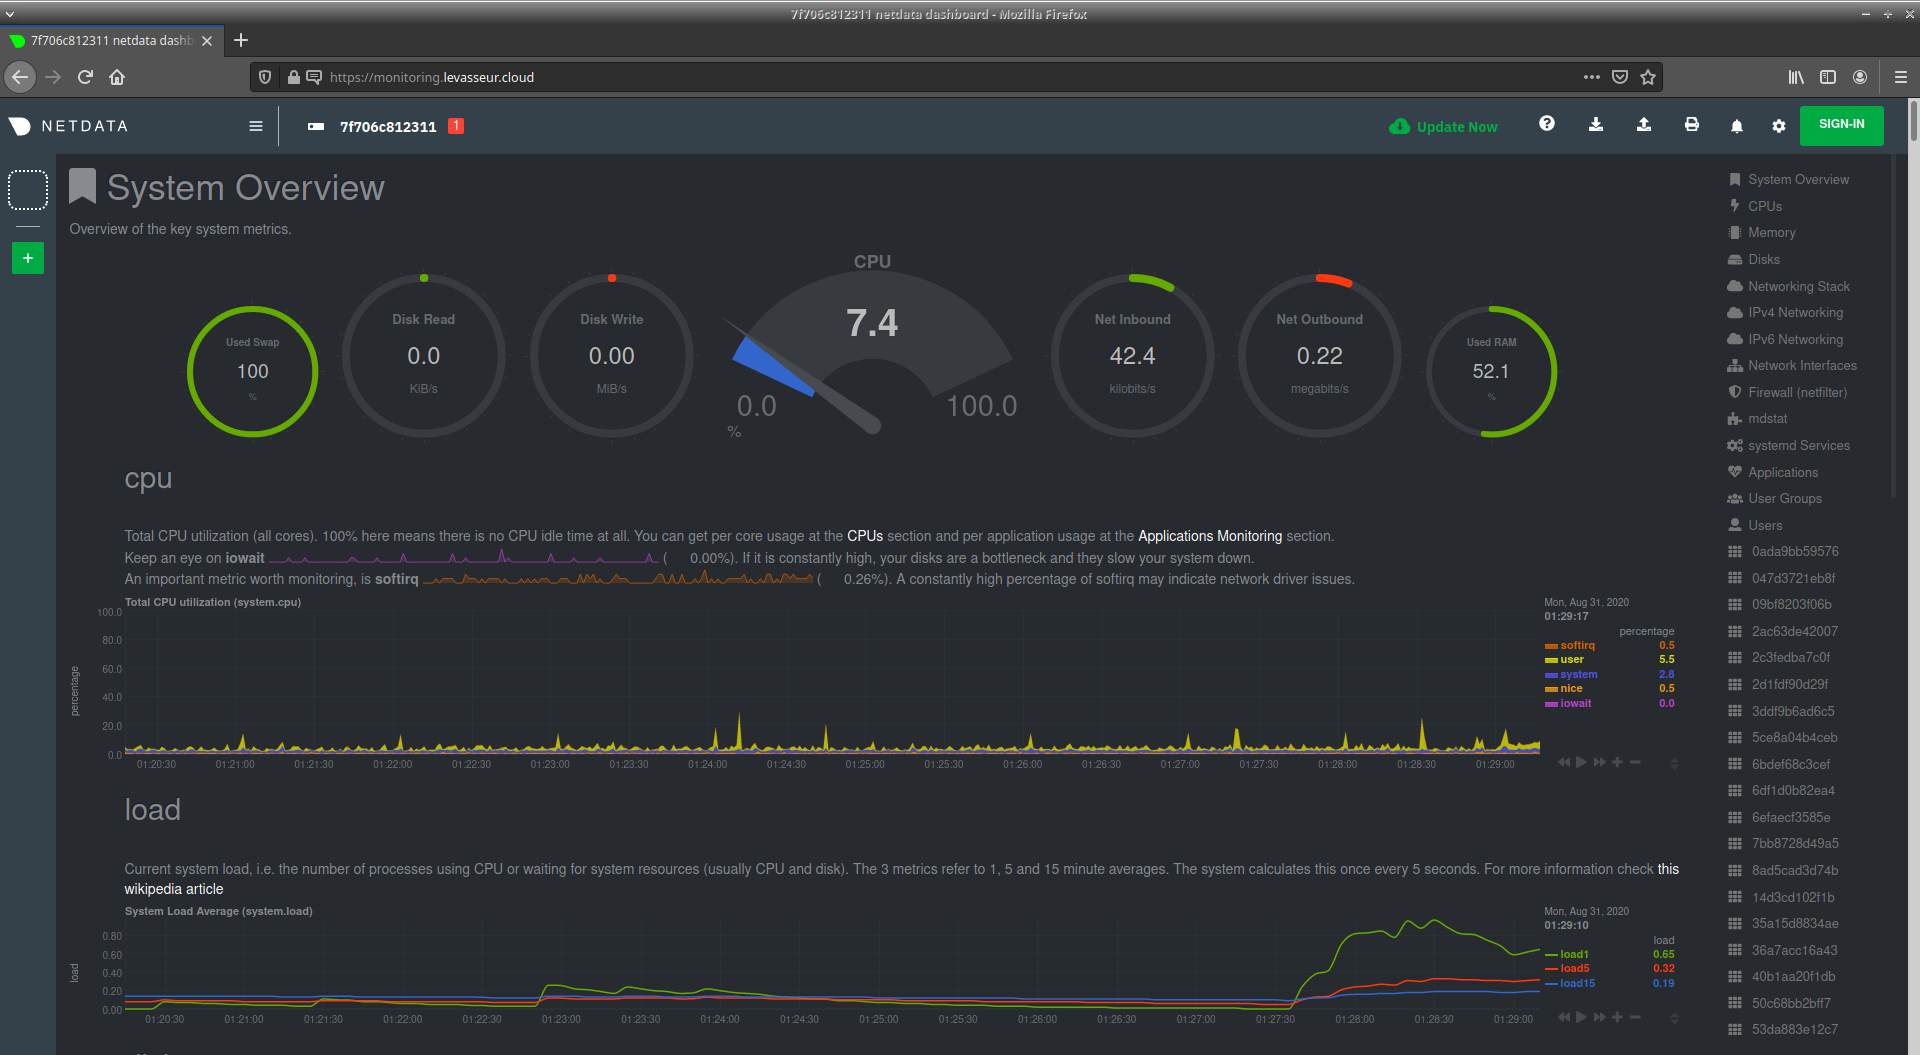The image size is (1920, 1055).
Task: Open the hamburger menu beside the Netdata logo
Action: 256,126
